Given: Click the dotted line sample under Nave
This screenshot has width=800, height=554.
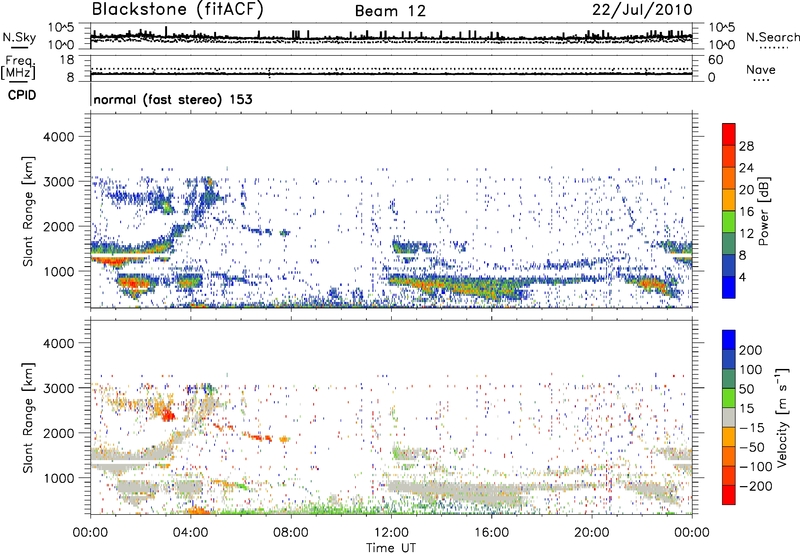Looking at the screenshot, I should click(x=761, y=80).
